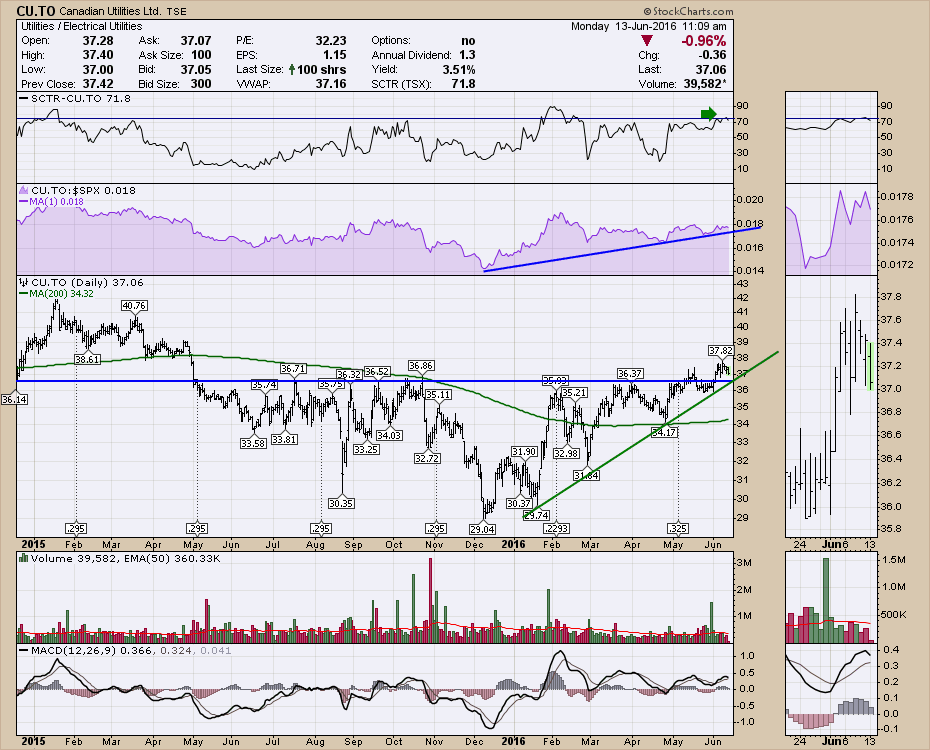Click the Options value no
The width and height of the screenshot is (930, 750).
pos(468,40)
